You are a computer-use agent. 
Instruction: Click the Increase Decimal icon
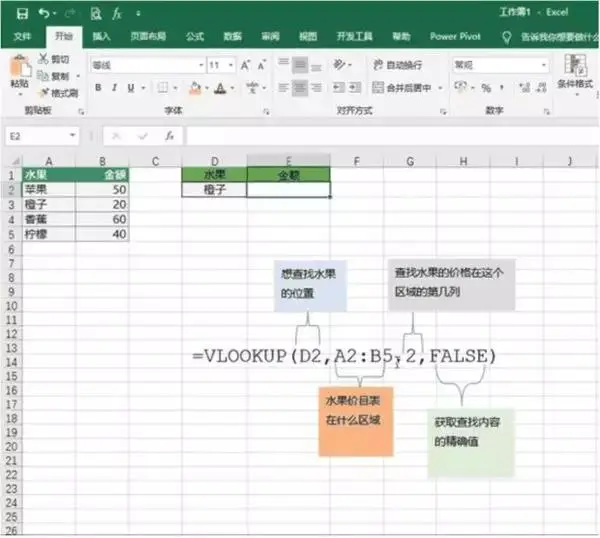pos(524,88)
